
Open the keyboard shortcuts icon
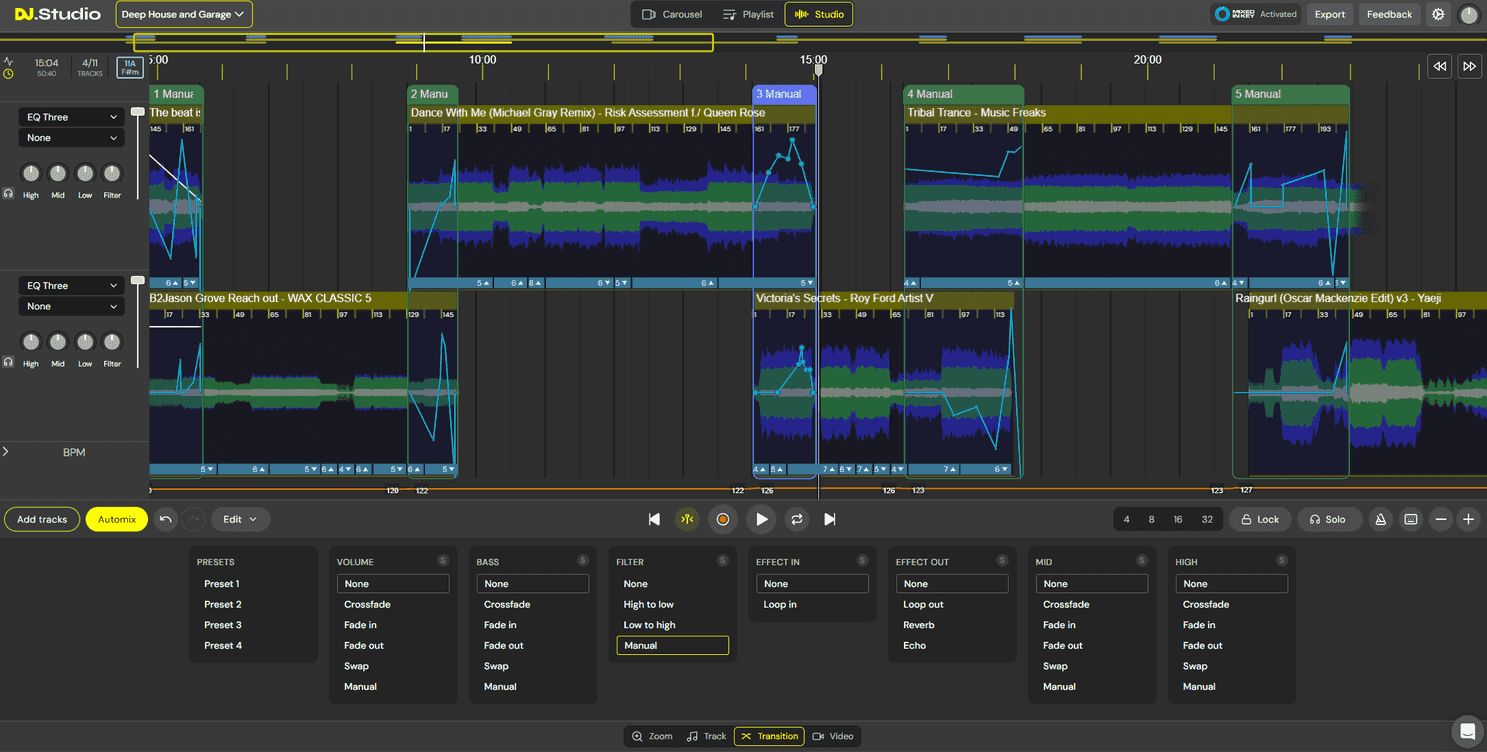1411,519
